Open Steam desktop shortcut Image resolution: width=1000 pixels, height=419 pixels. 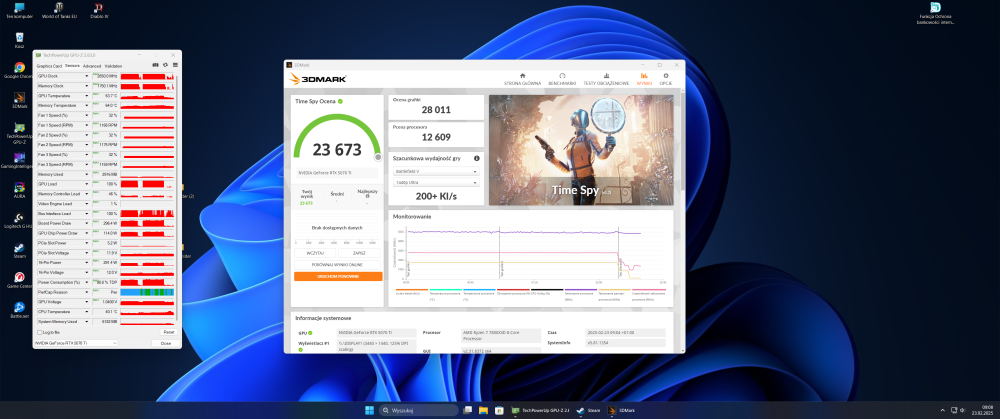tap(20, 251)
